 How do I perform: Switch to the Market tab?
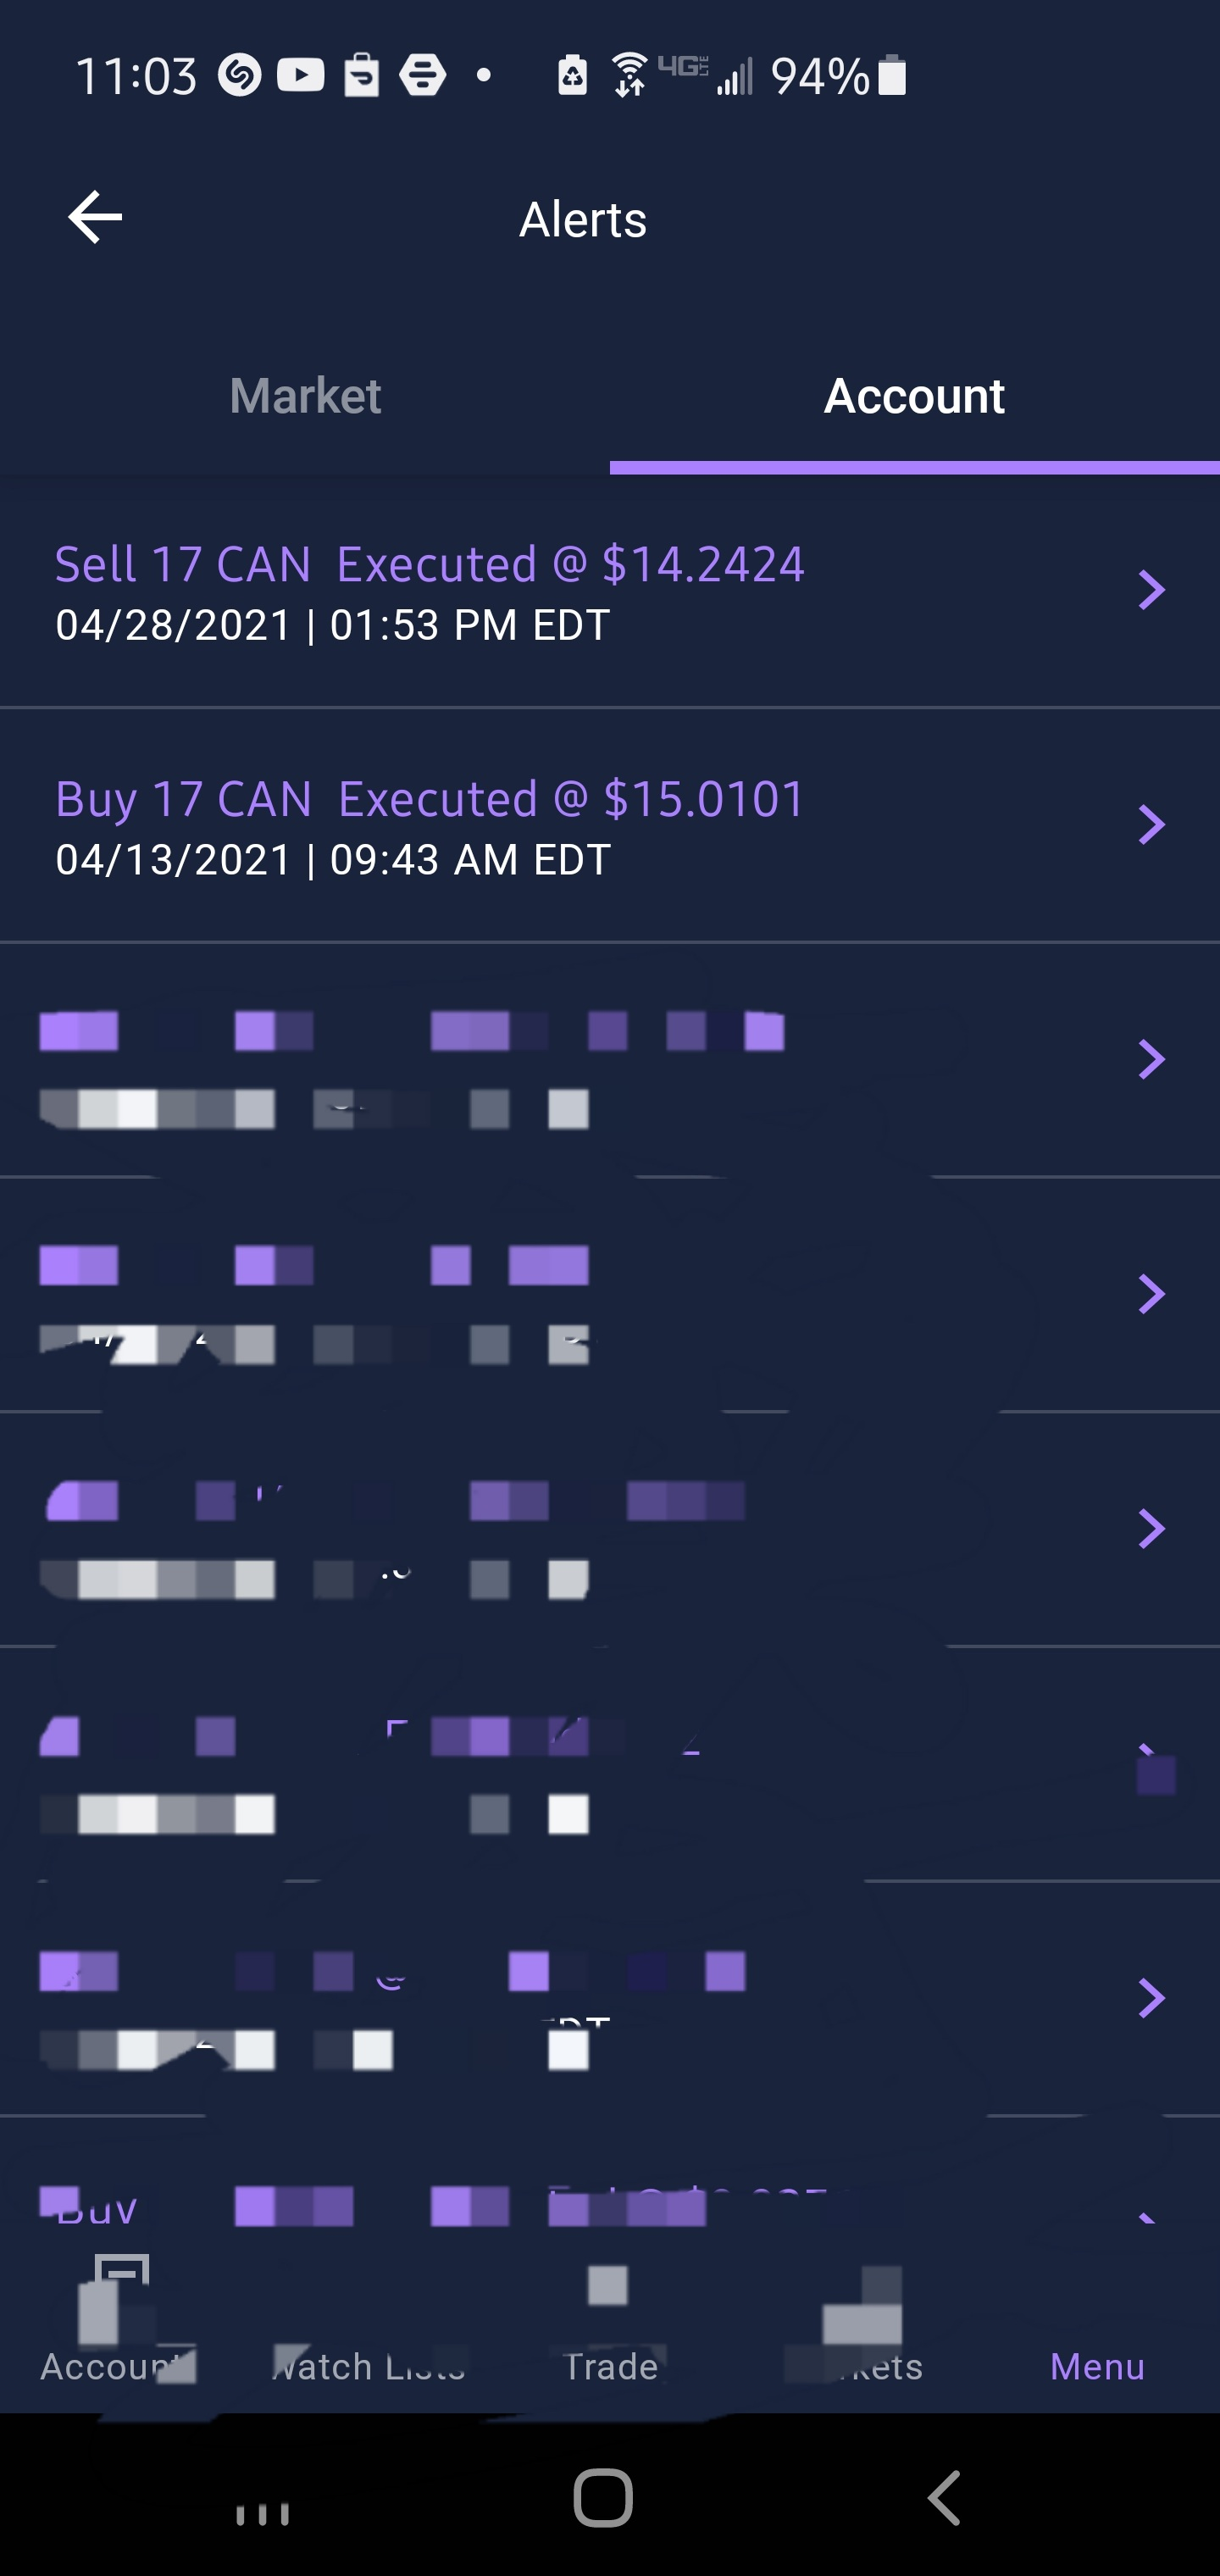tap(305, 396)
